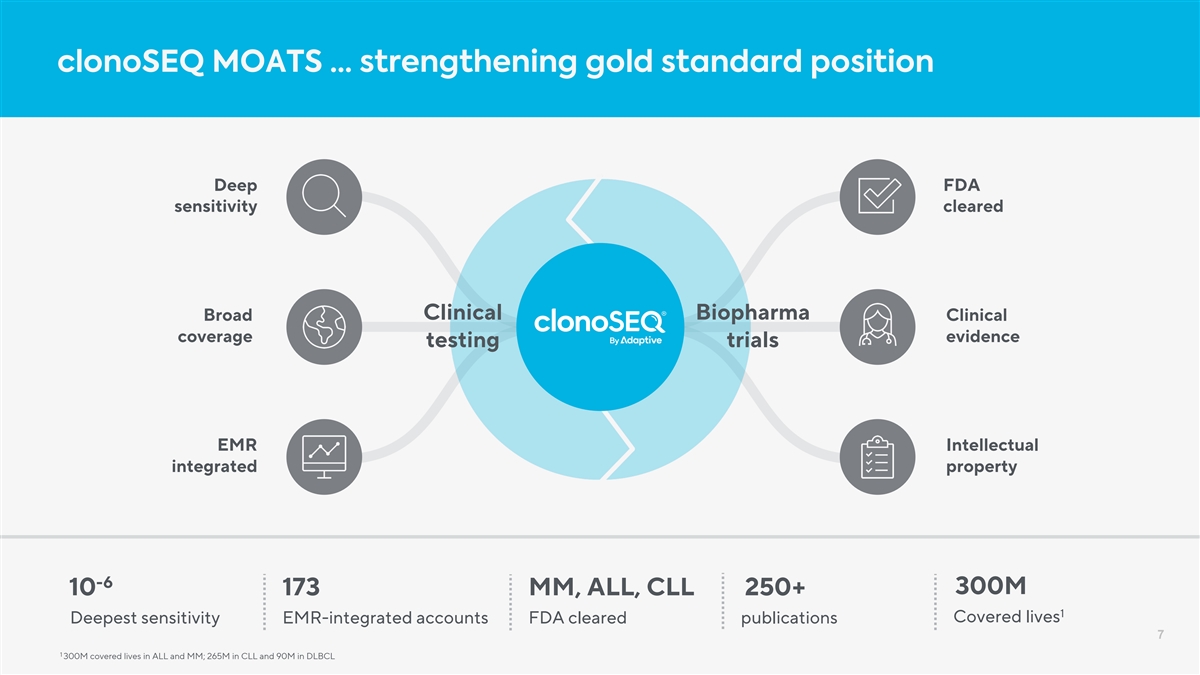
Task: Click the monitor chart EMR integrated icon
Action: (x=324, y=457)
